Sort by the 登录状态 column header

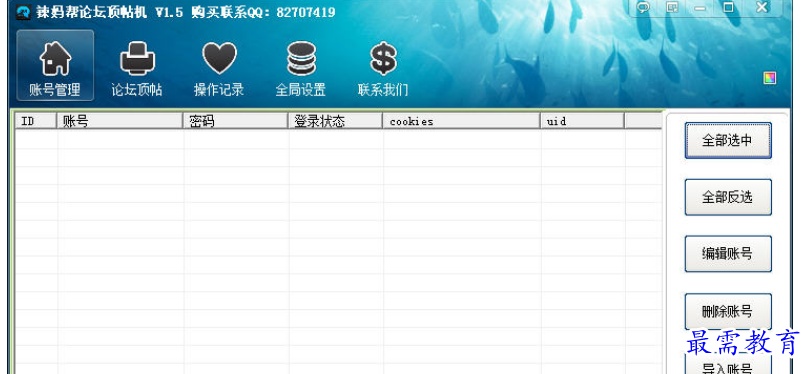[335, 121]
